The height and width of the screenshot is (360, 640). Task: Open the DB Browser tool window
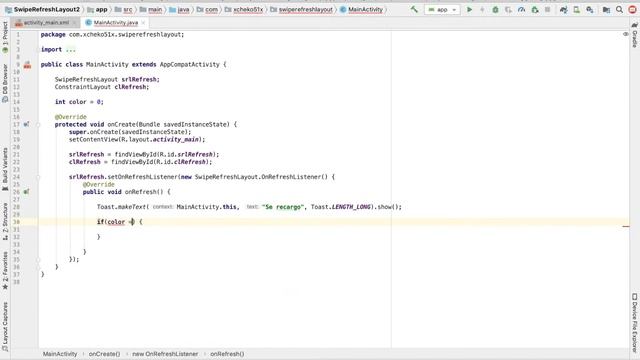click(5, 83)
